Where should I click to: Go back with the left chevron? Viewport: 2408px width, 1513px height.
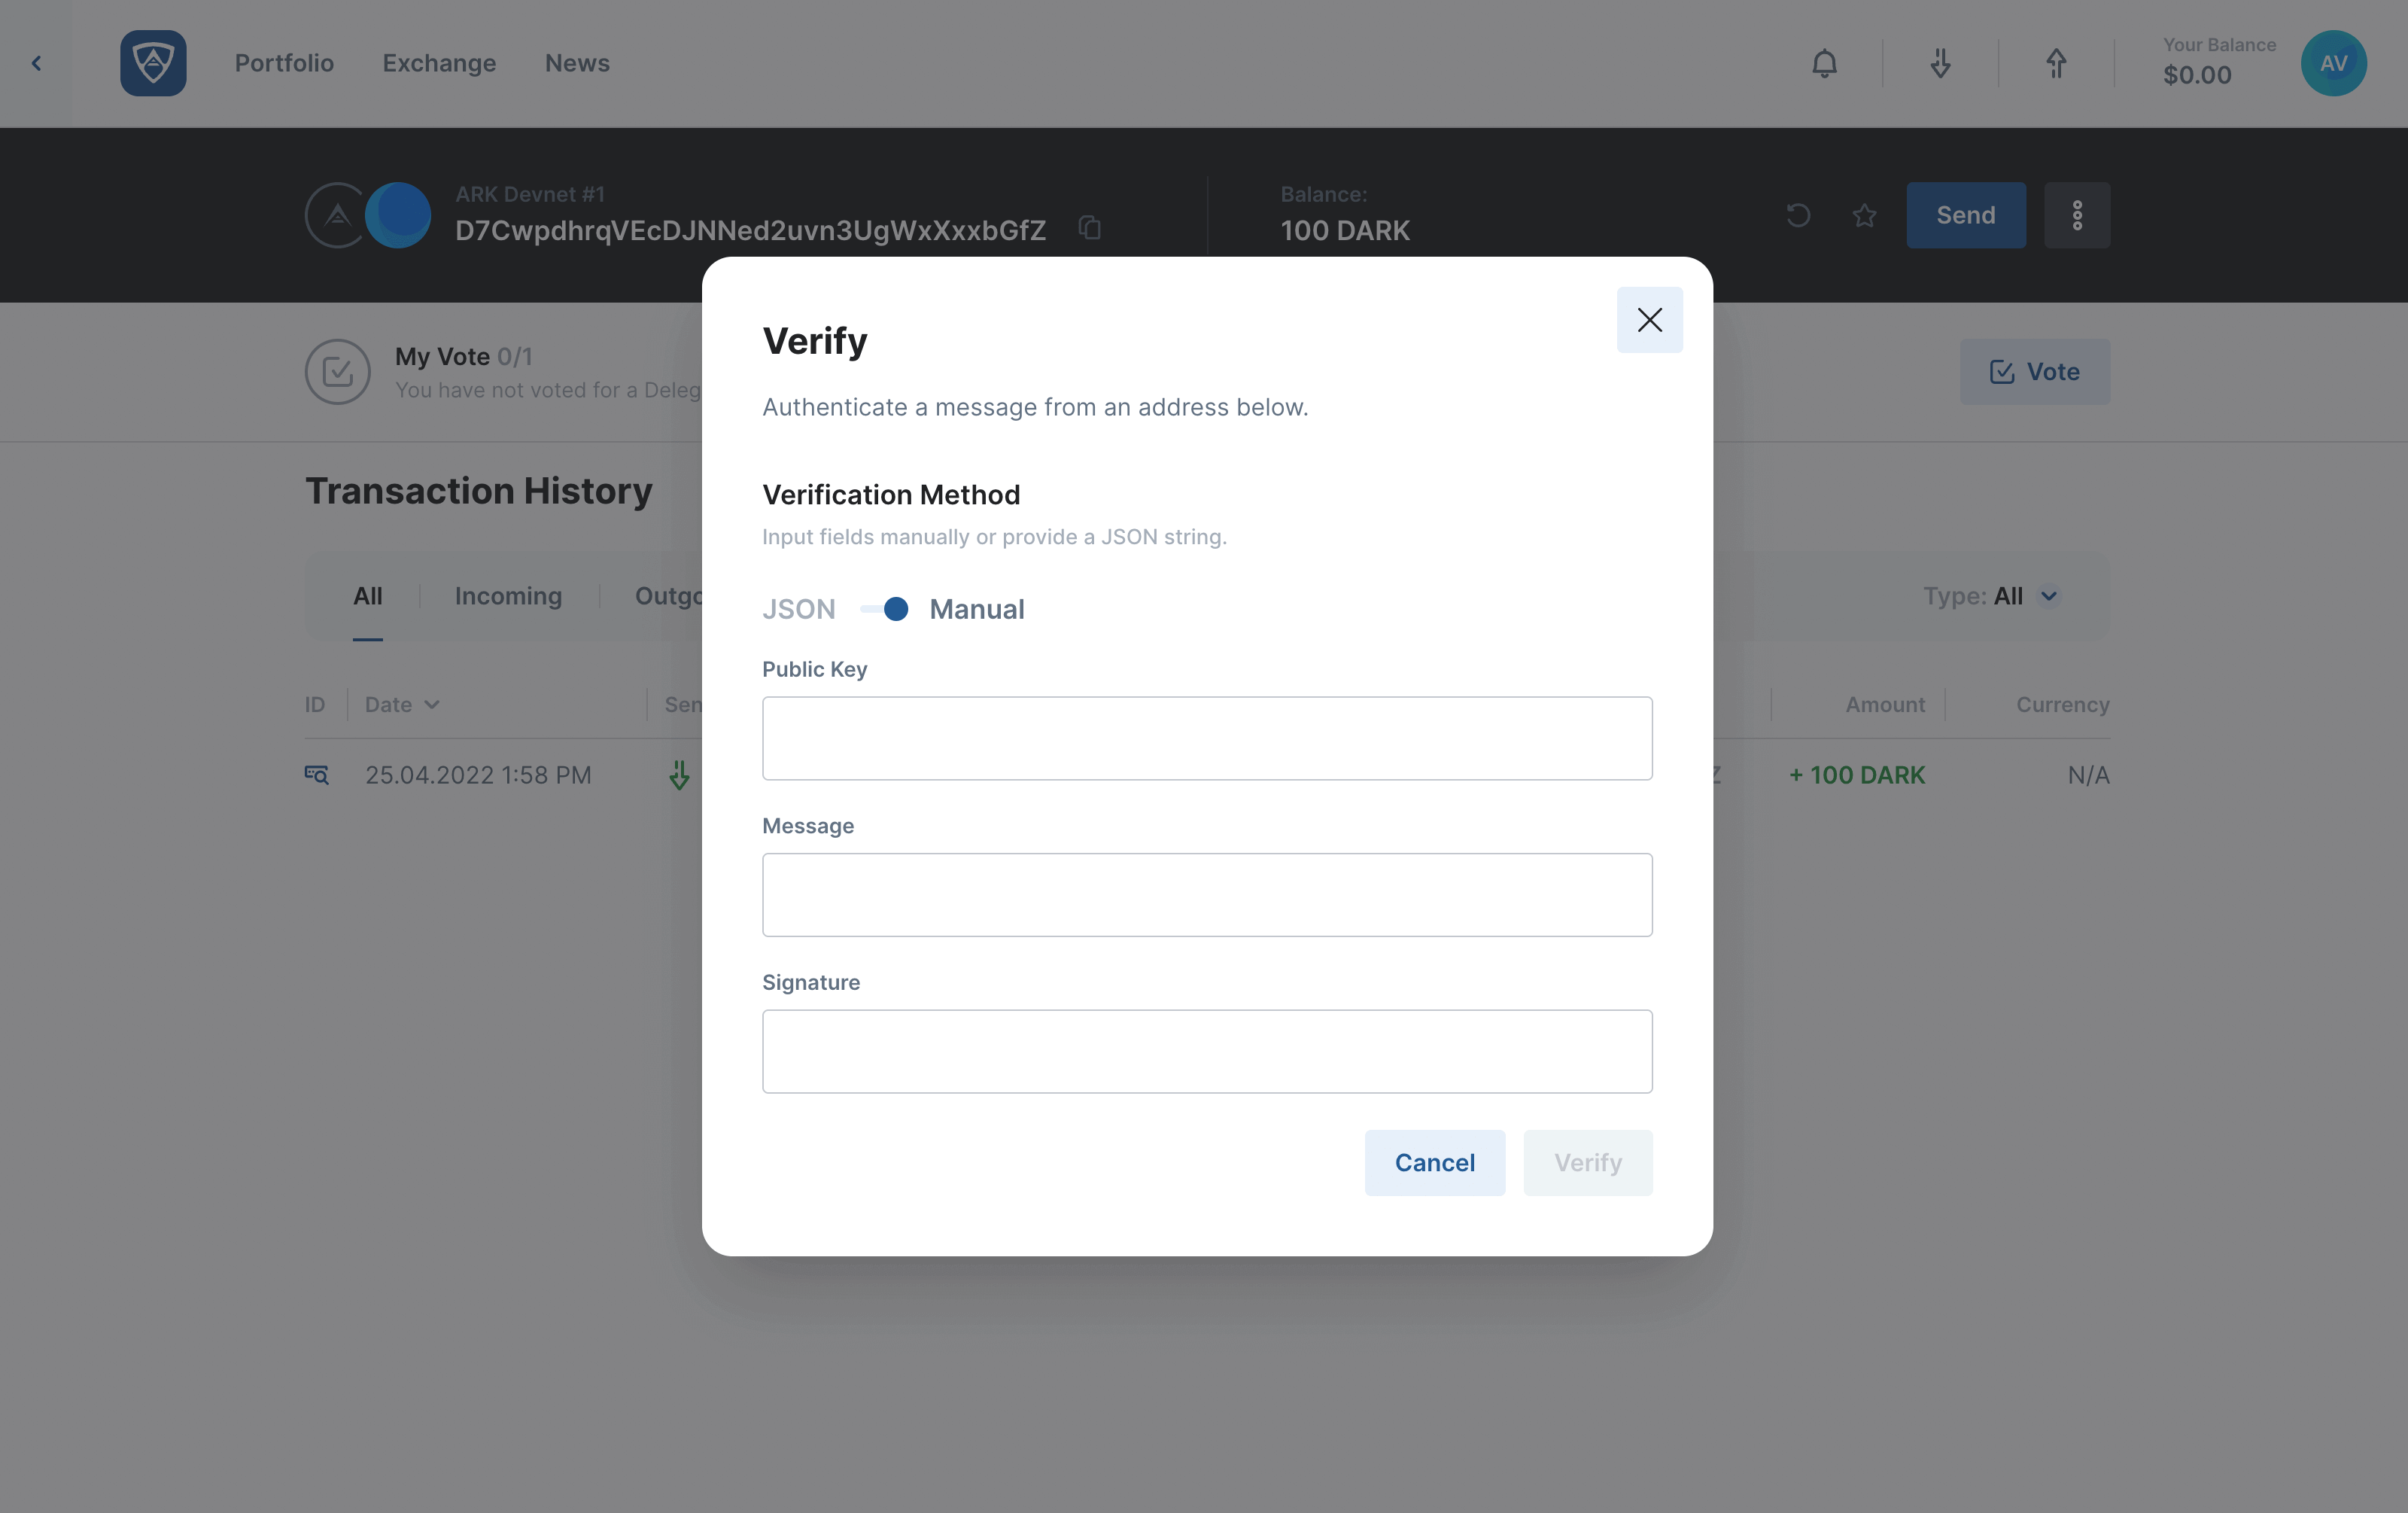click(x=36, y=63)
